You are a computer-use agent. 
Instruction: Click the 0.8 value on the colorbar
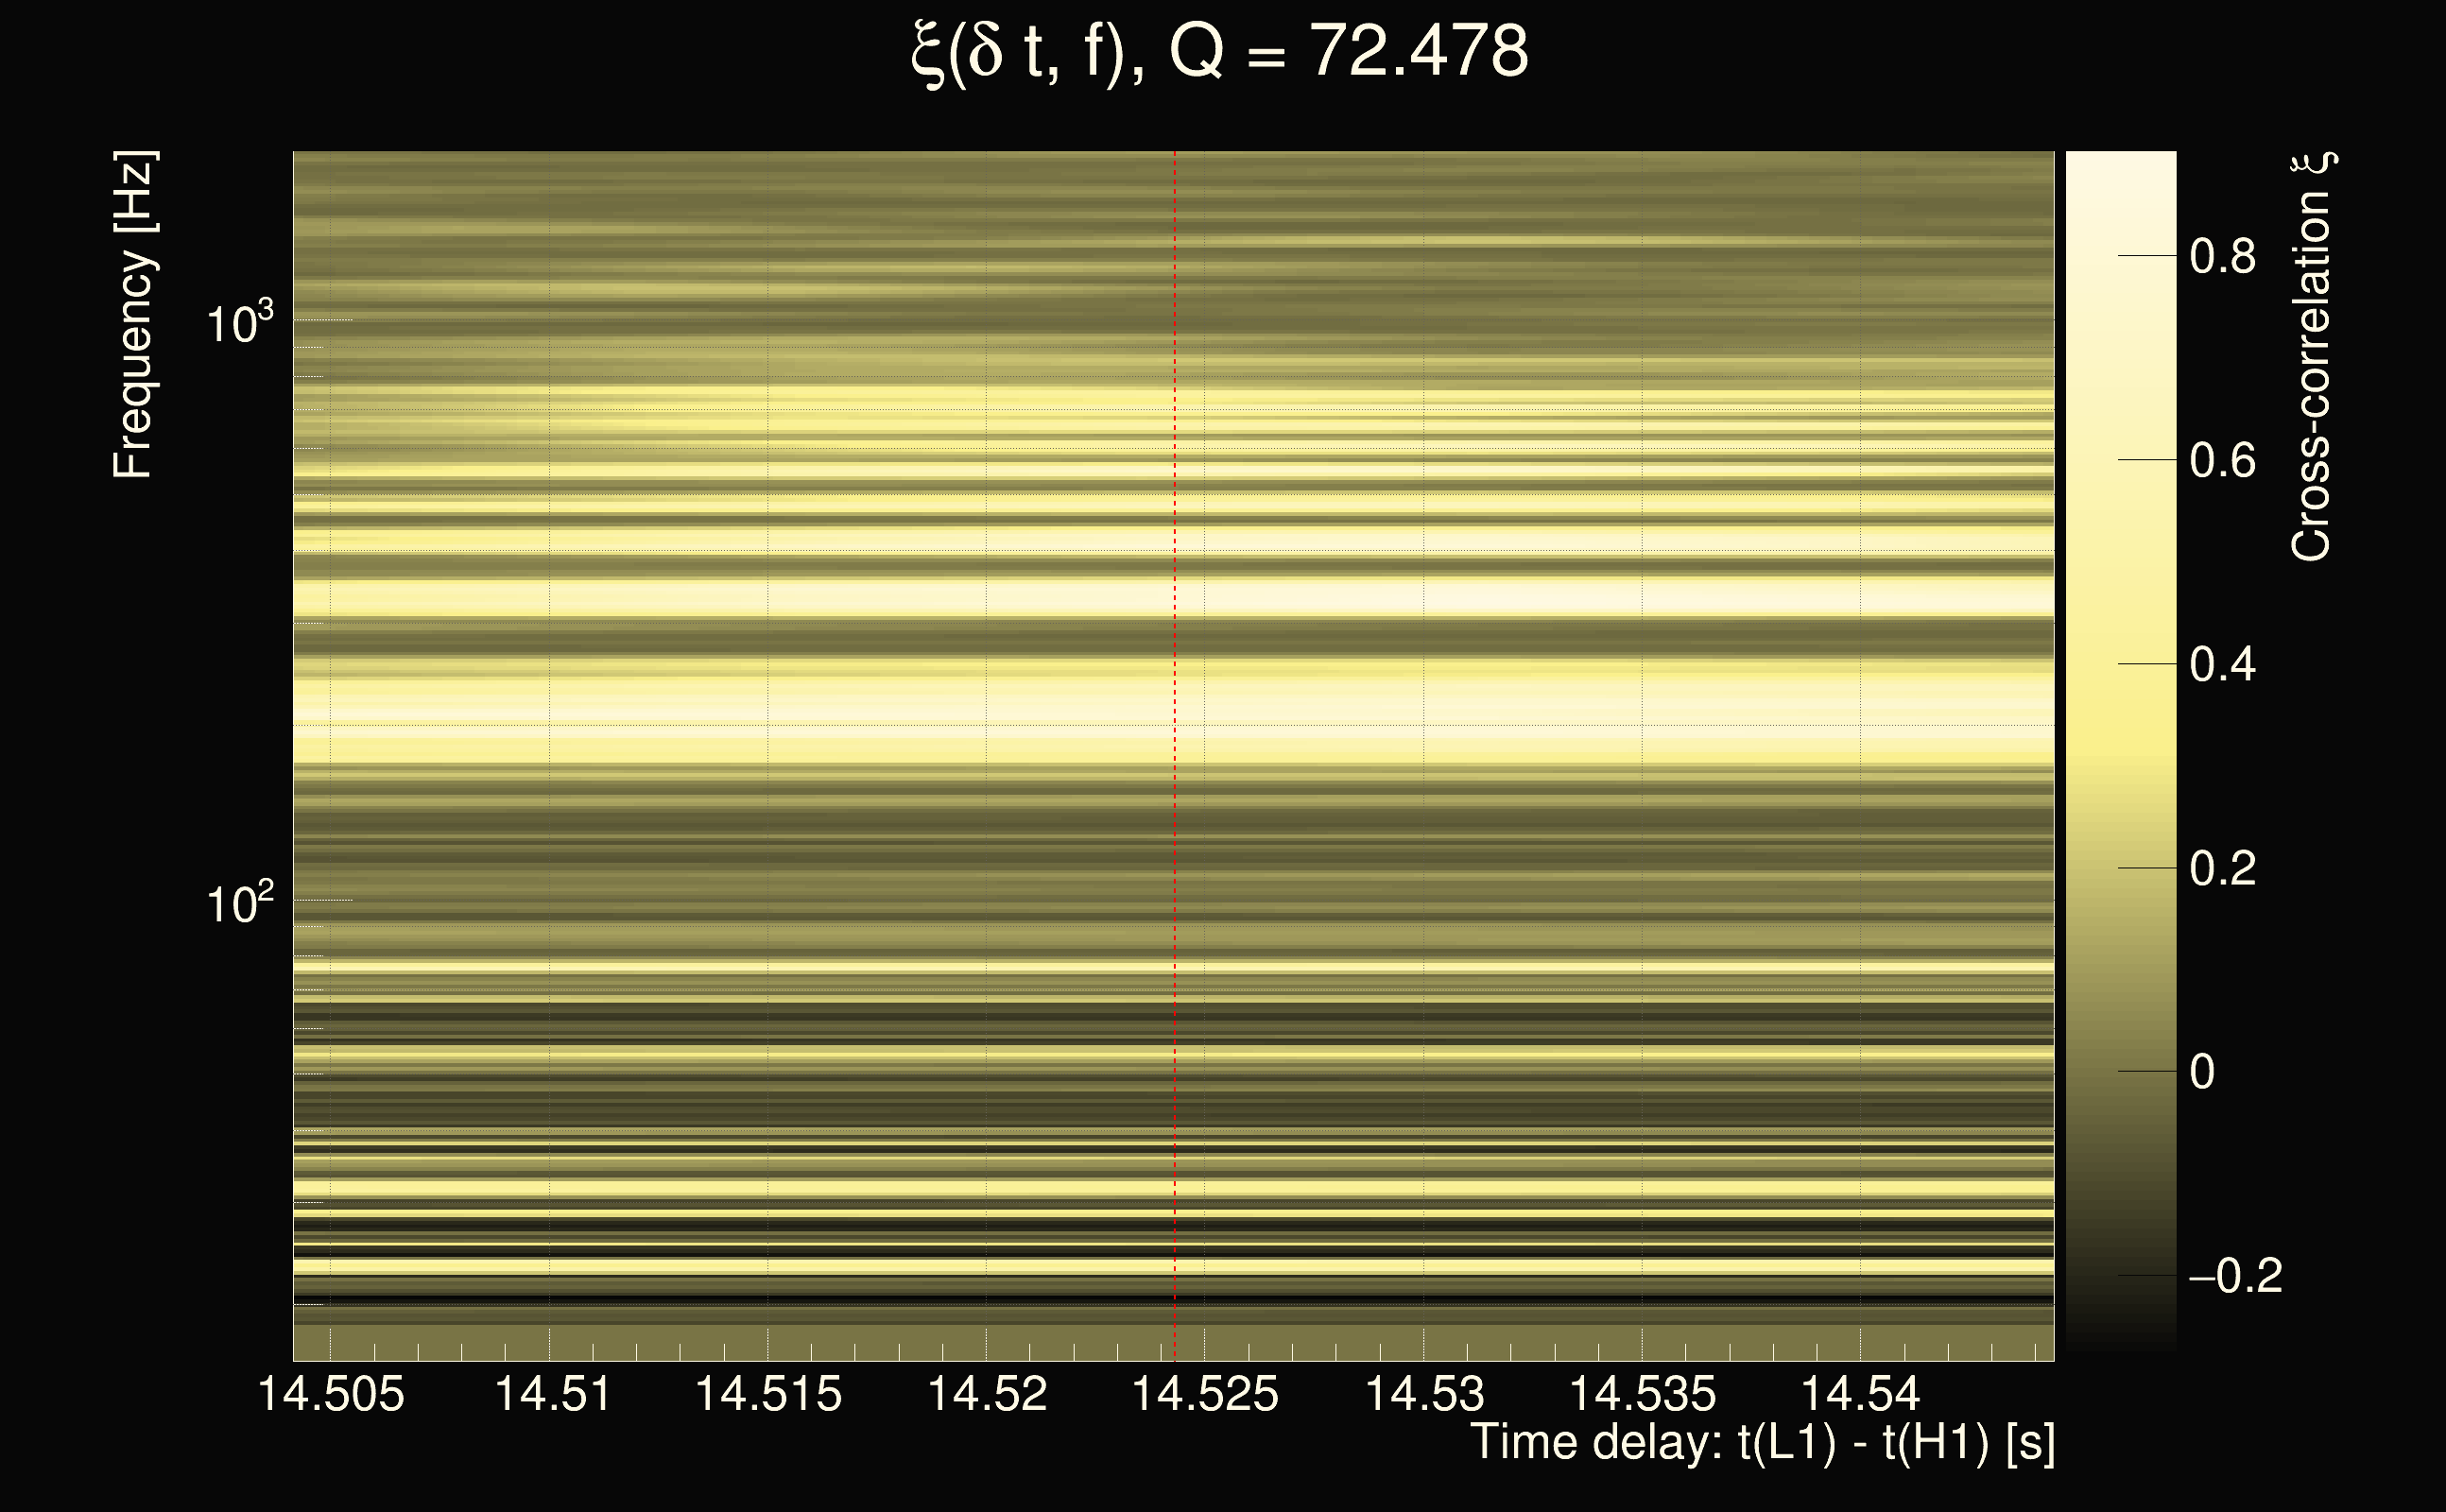(x=2222, y=257)
